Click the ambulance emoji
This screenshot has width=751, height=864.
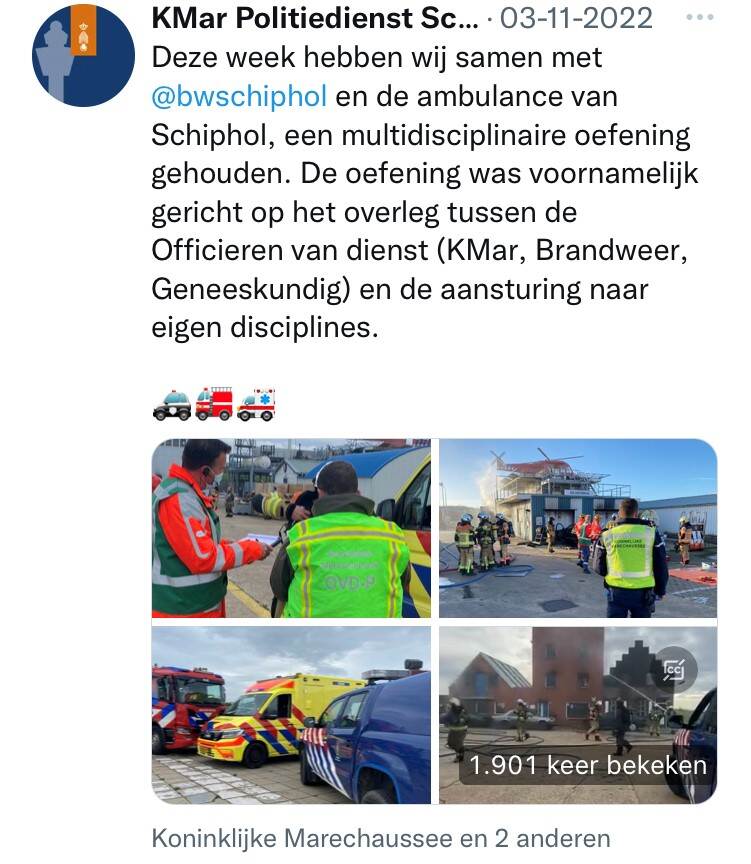point(256,405)
